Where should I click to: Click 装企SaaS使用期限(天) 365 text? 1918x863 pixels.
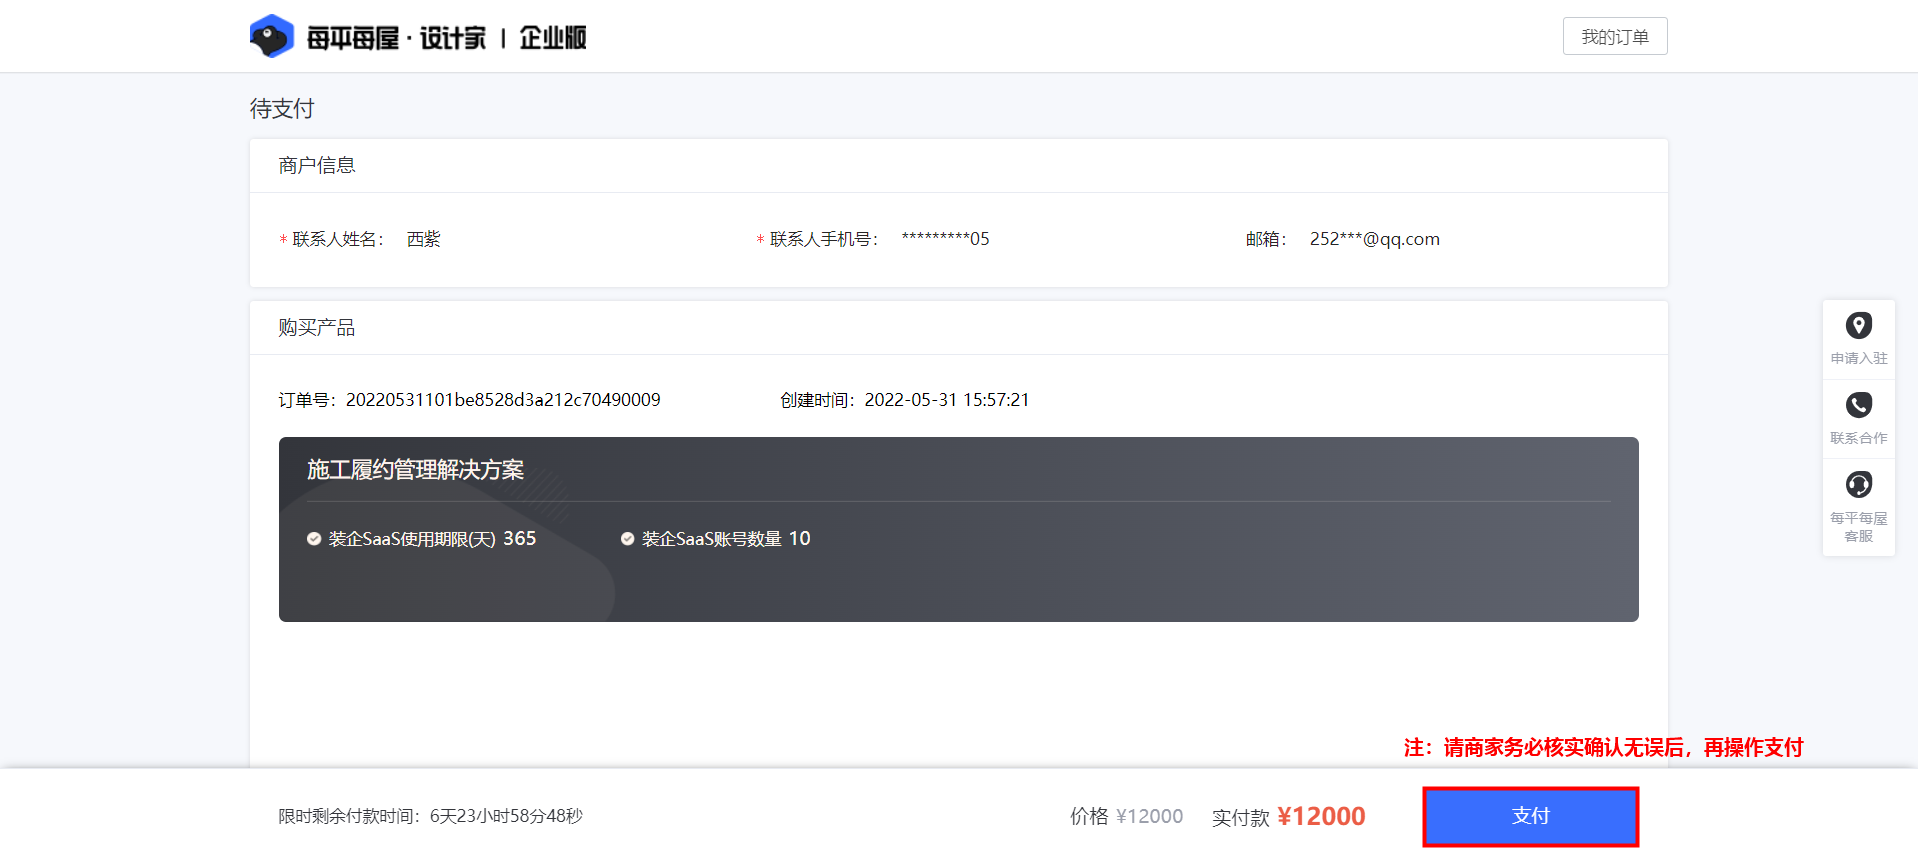point(432,539)
